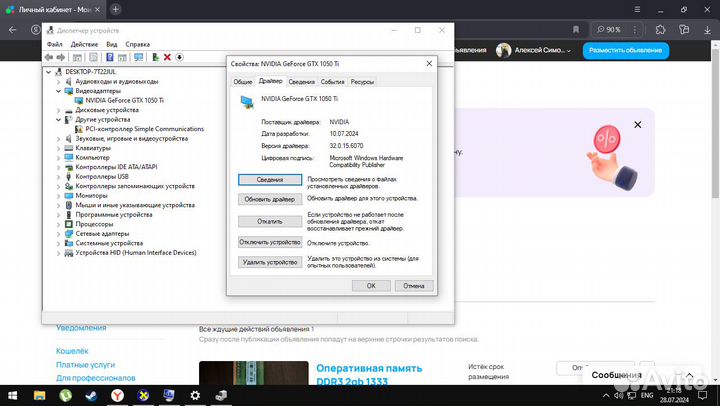The width and height of the screenshot is (720, 406).
Task: Click the Update driver toolbar icon
Action: 156,57
